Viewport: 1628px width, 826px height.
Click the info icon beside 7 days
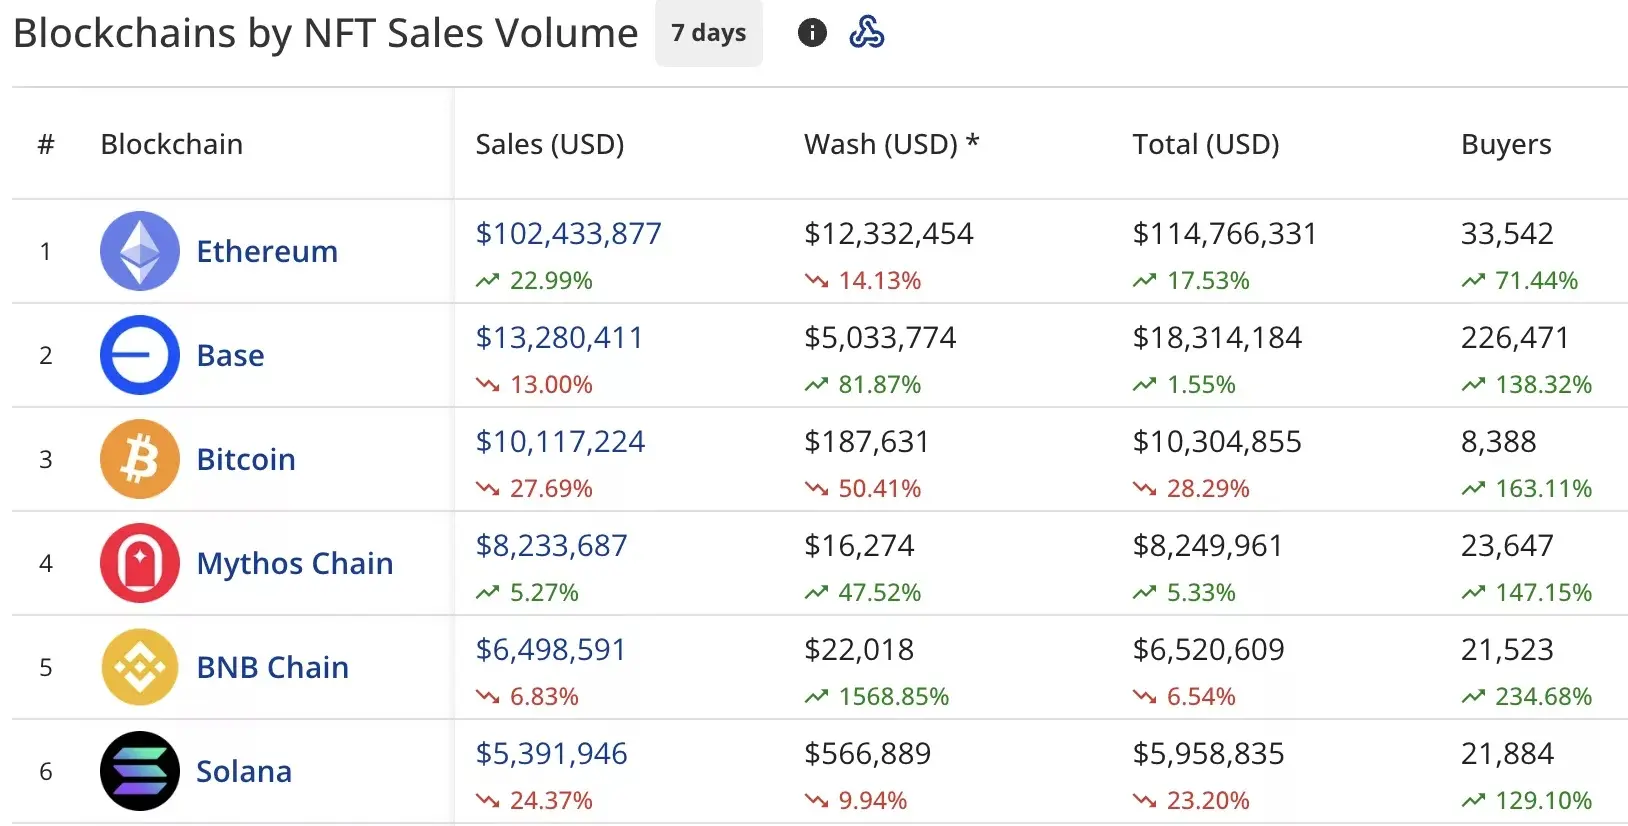[x=812, y=33]
